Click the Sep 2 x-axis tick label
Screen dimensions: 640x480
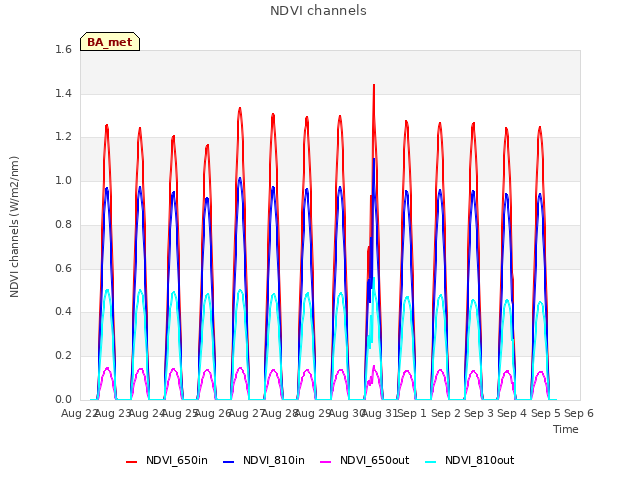point(446,413)
